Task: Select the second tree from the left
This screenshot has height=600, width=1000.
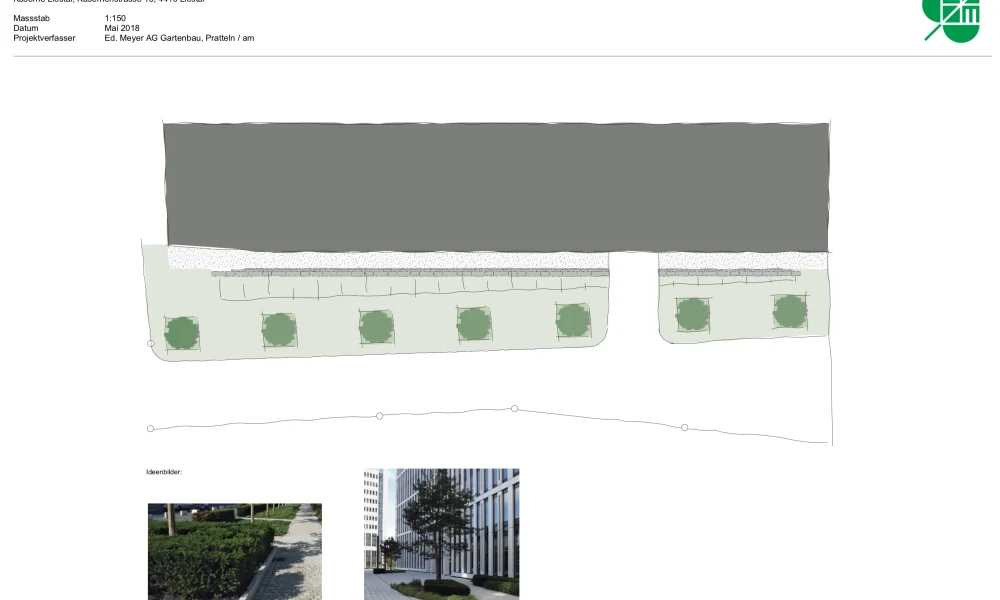Action: (x=279, y=329)
